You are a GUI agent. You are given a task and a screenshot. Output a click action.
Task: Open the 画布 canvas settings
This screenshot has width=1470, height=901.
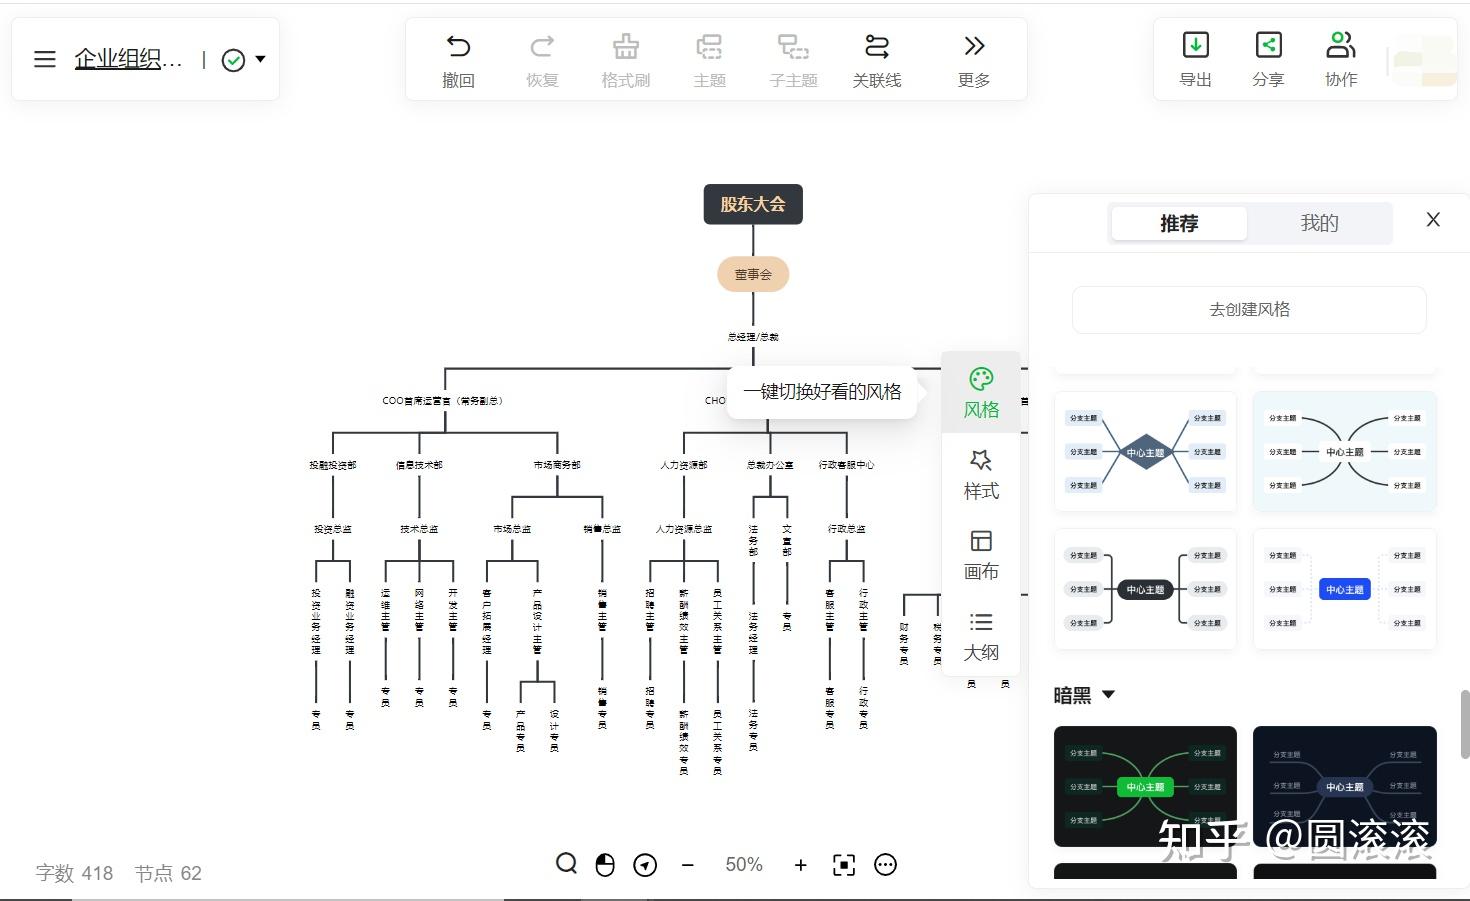tap(981, 541)
